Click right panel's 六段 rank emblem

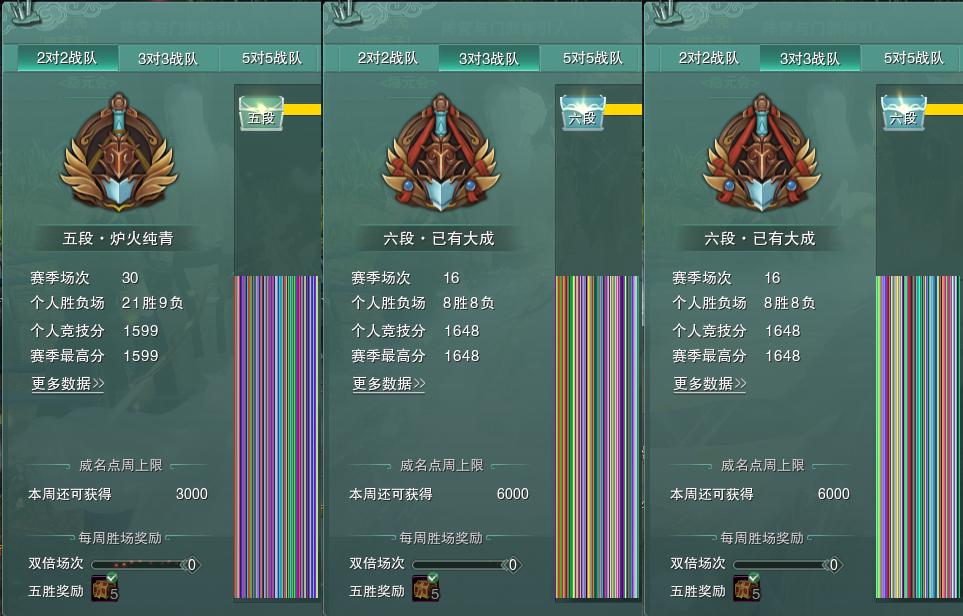pos(762,152)
